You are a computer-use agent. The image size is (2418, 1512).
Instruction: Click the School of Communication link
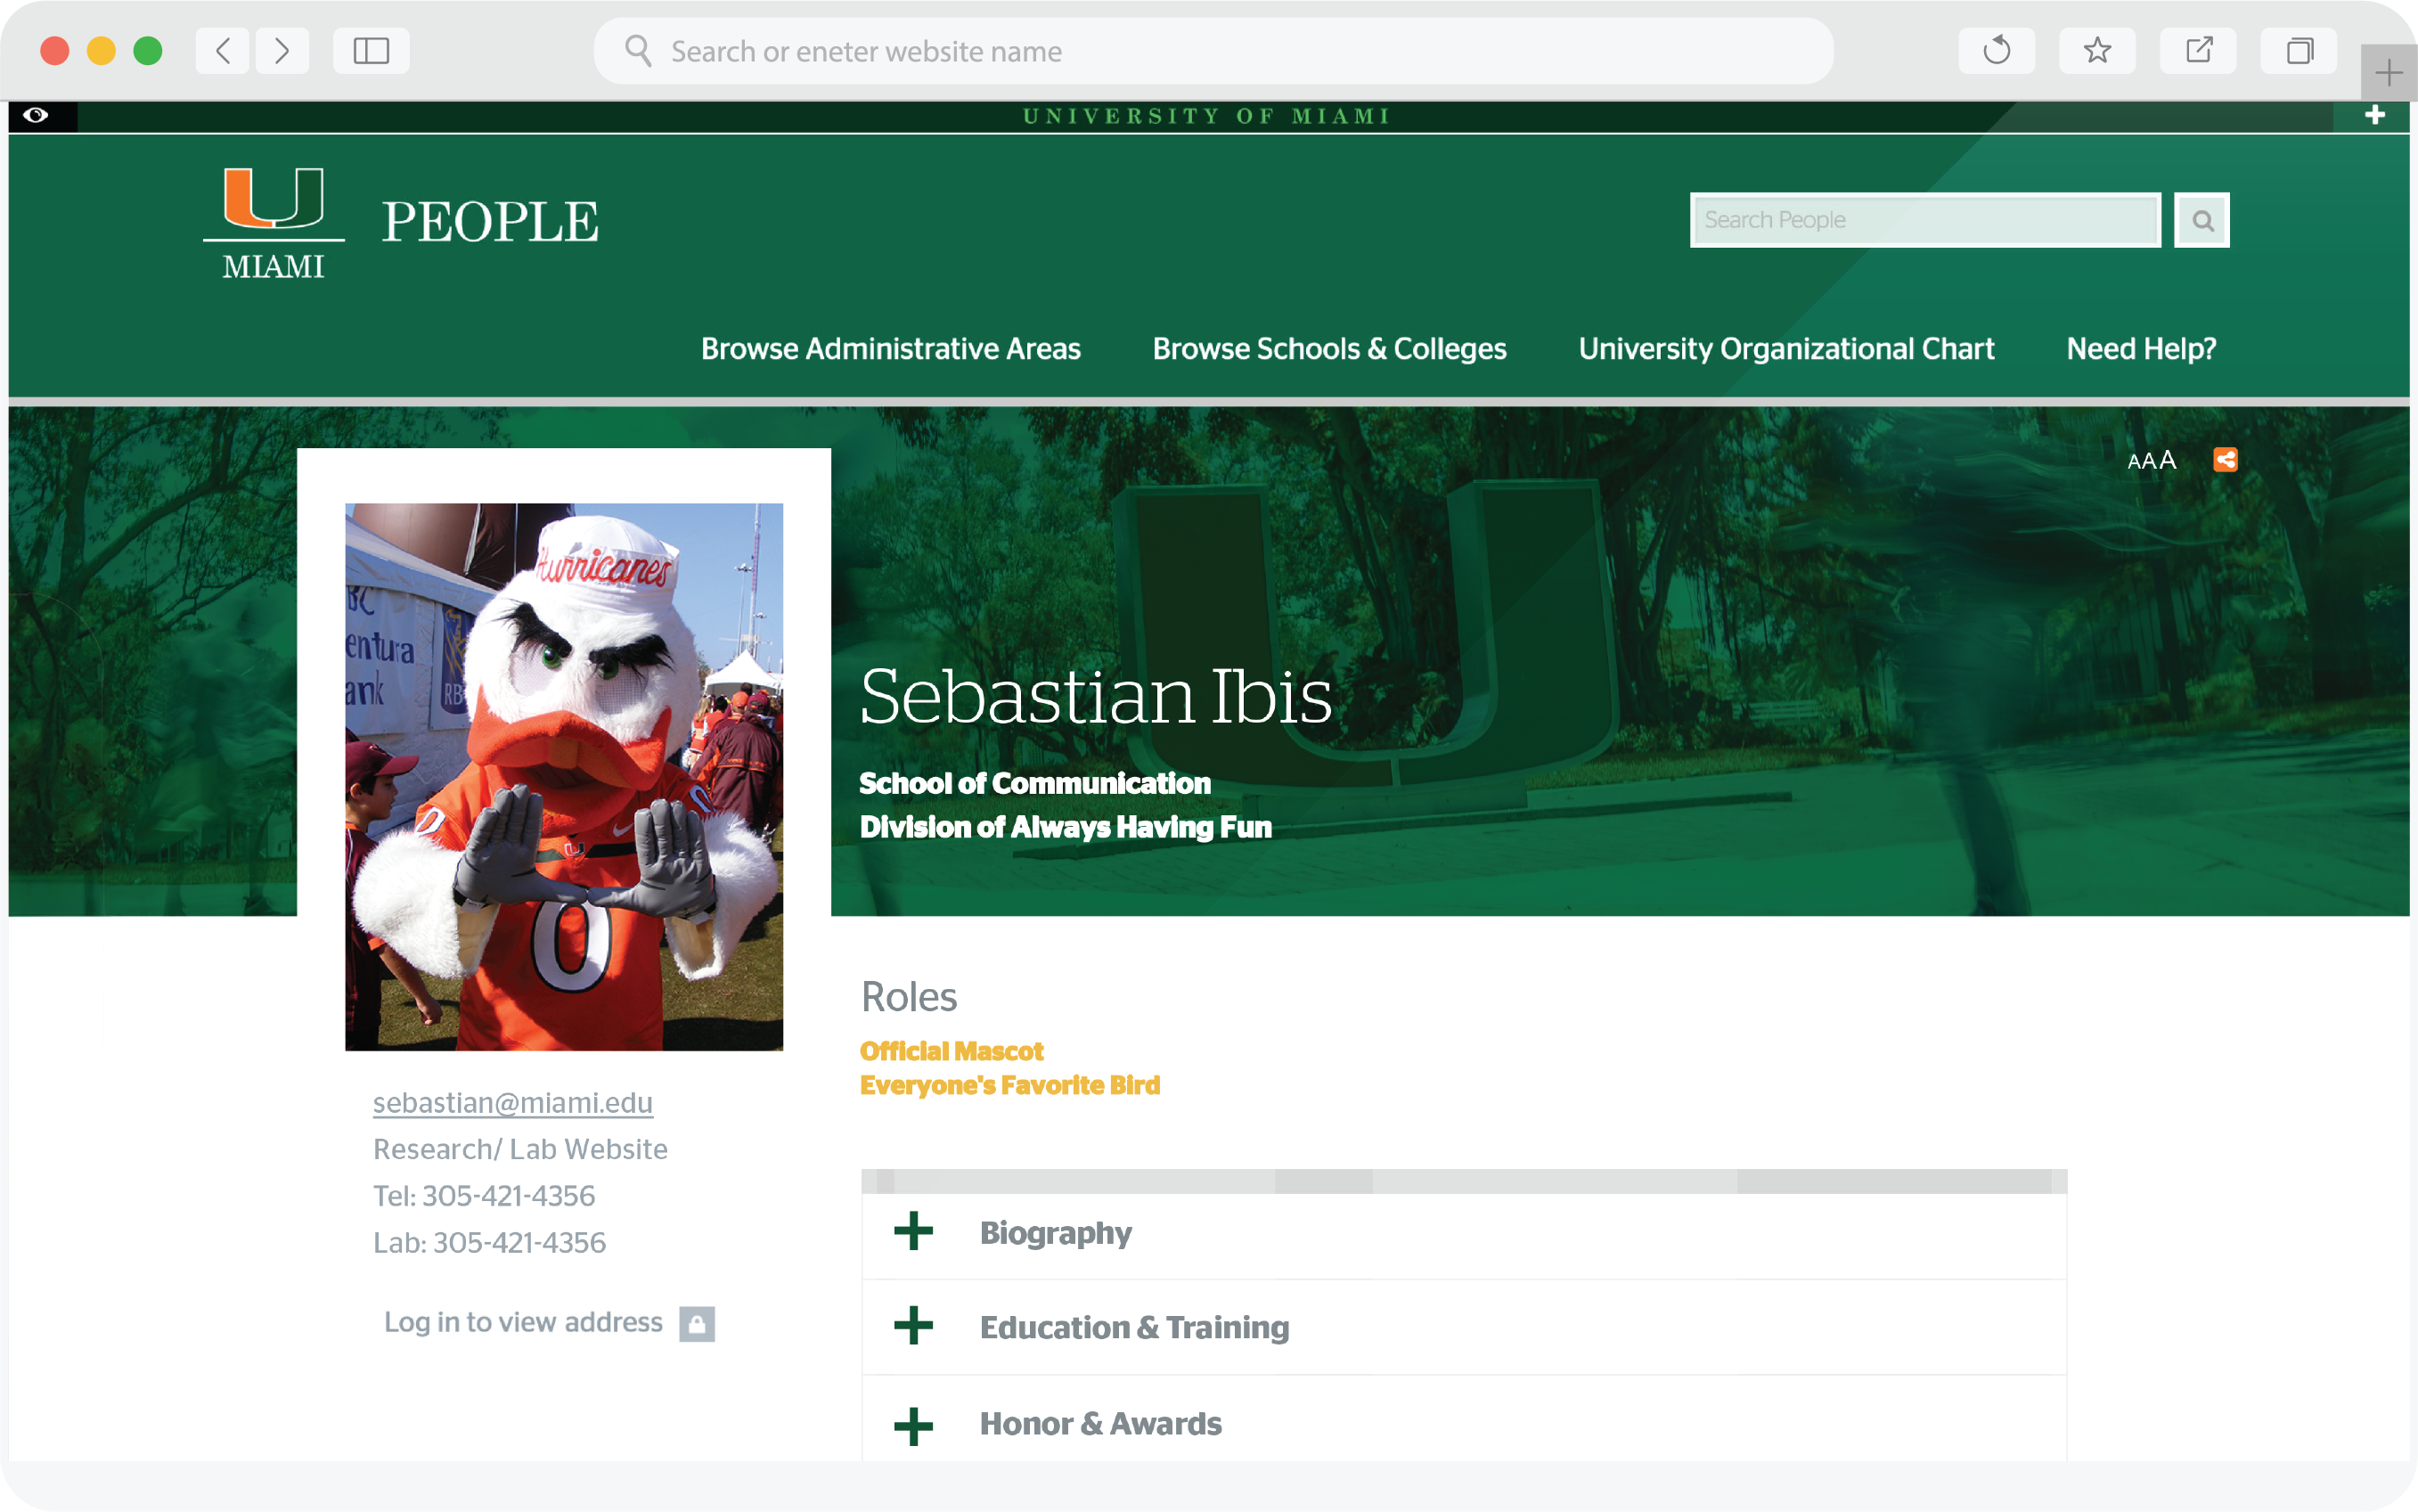[1035, 783]
